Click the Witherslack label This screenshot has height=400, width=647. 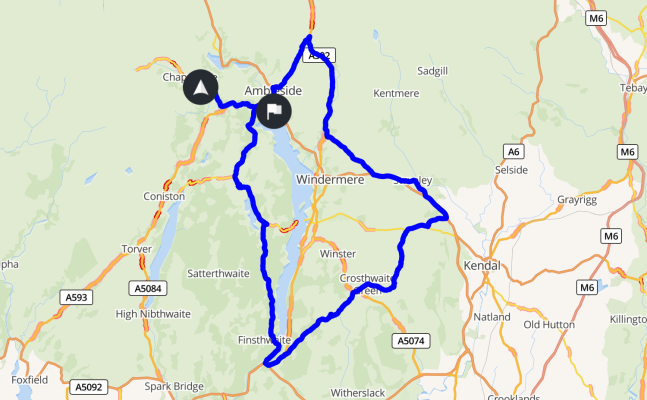[358, 393]
